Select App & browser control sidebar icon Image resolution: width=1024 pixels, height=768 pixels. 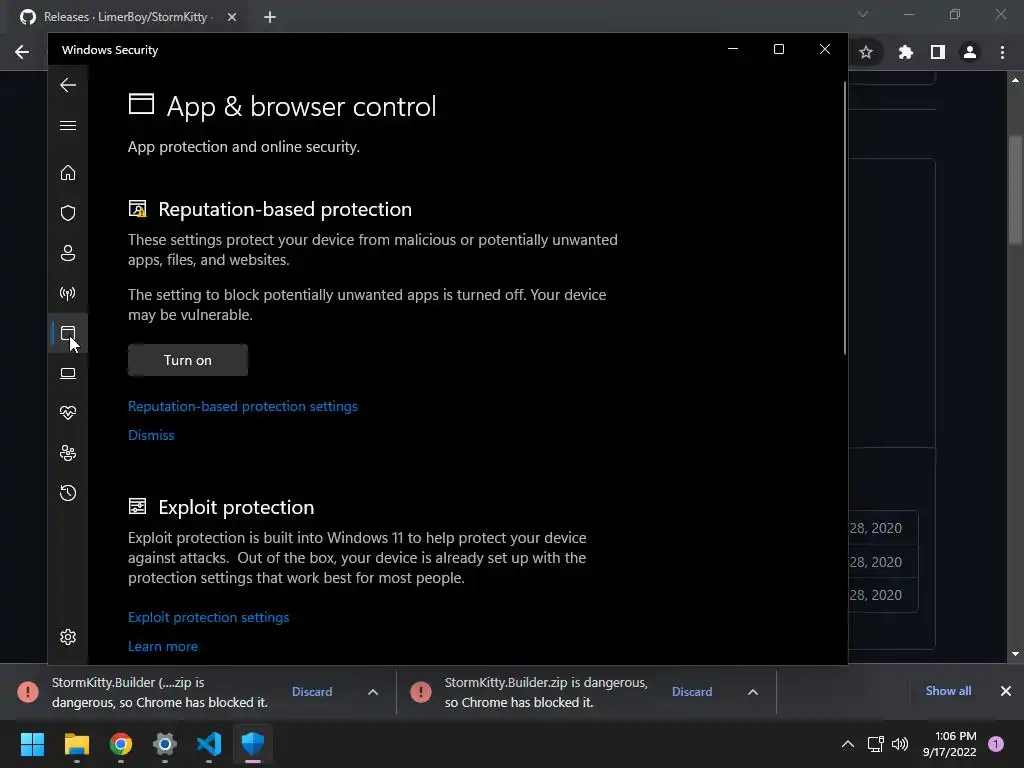tap(68, 334)
